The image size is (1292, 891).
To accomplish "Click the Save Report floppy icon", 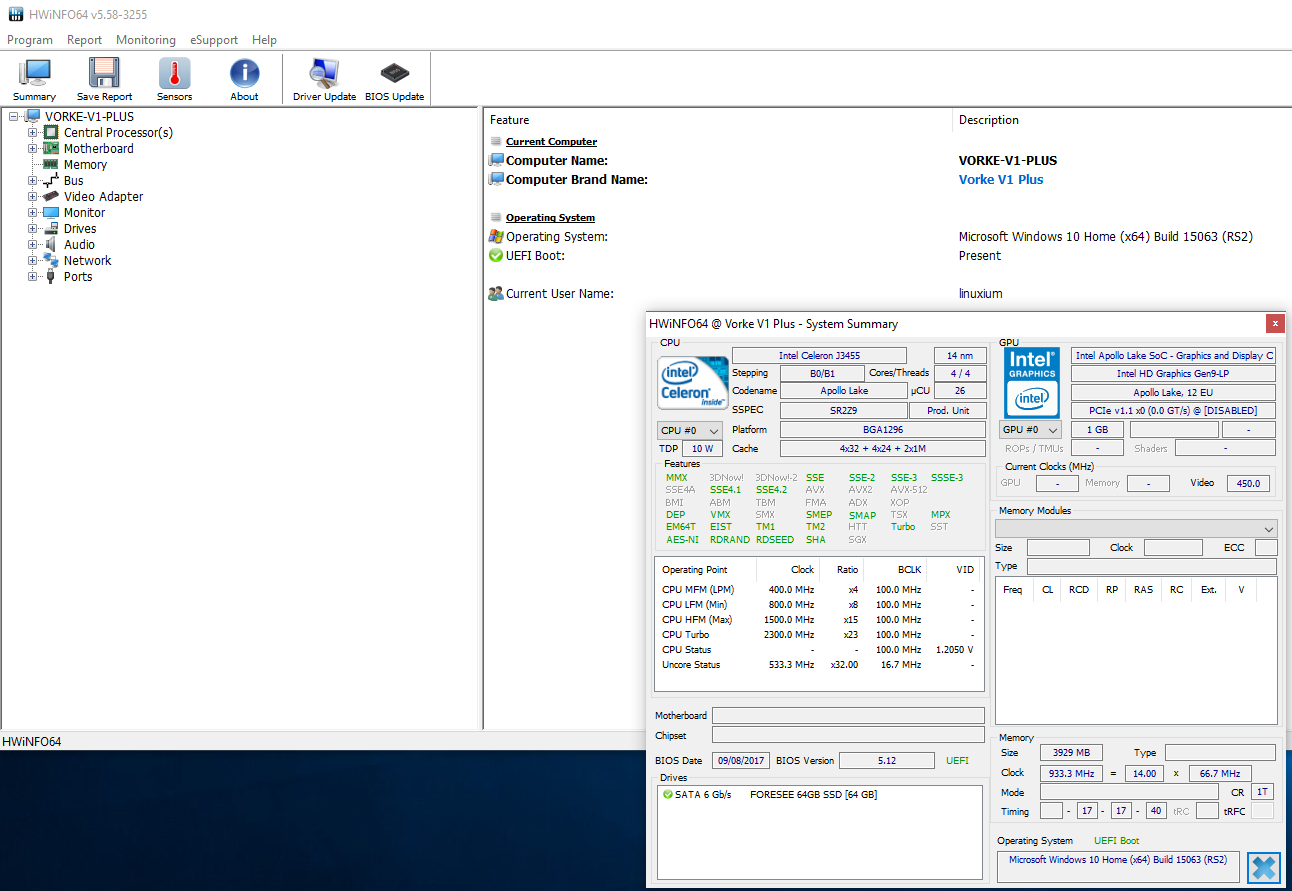I will [x=104, y=74].
